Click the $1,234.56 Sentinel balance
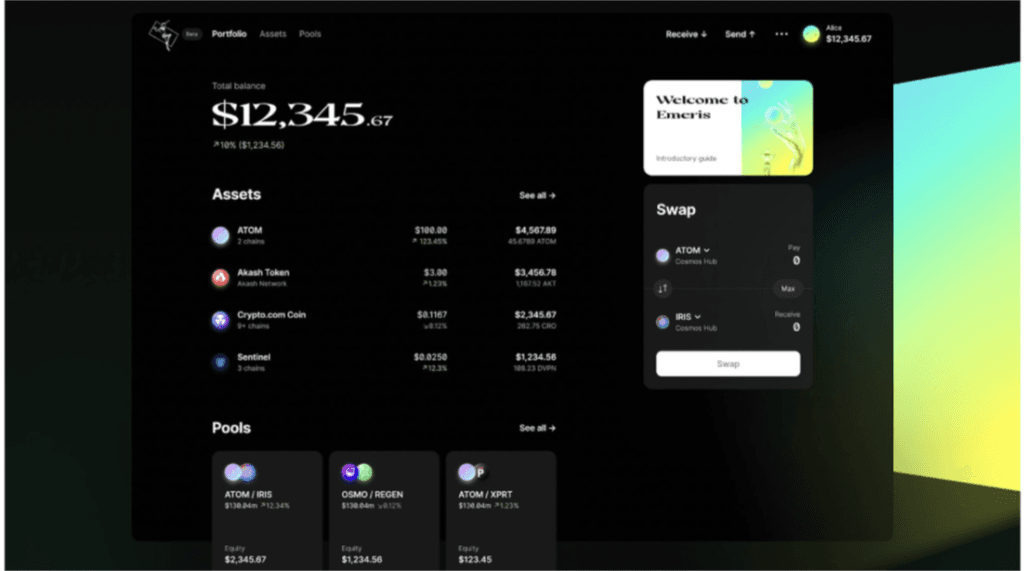1024x571 pixels. click(536, 357)
